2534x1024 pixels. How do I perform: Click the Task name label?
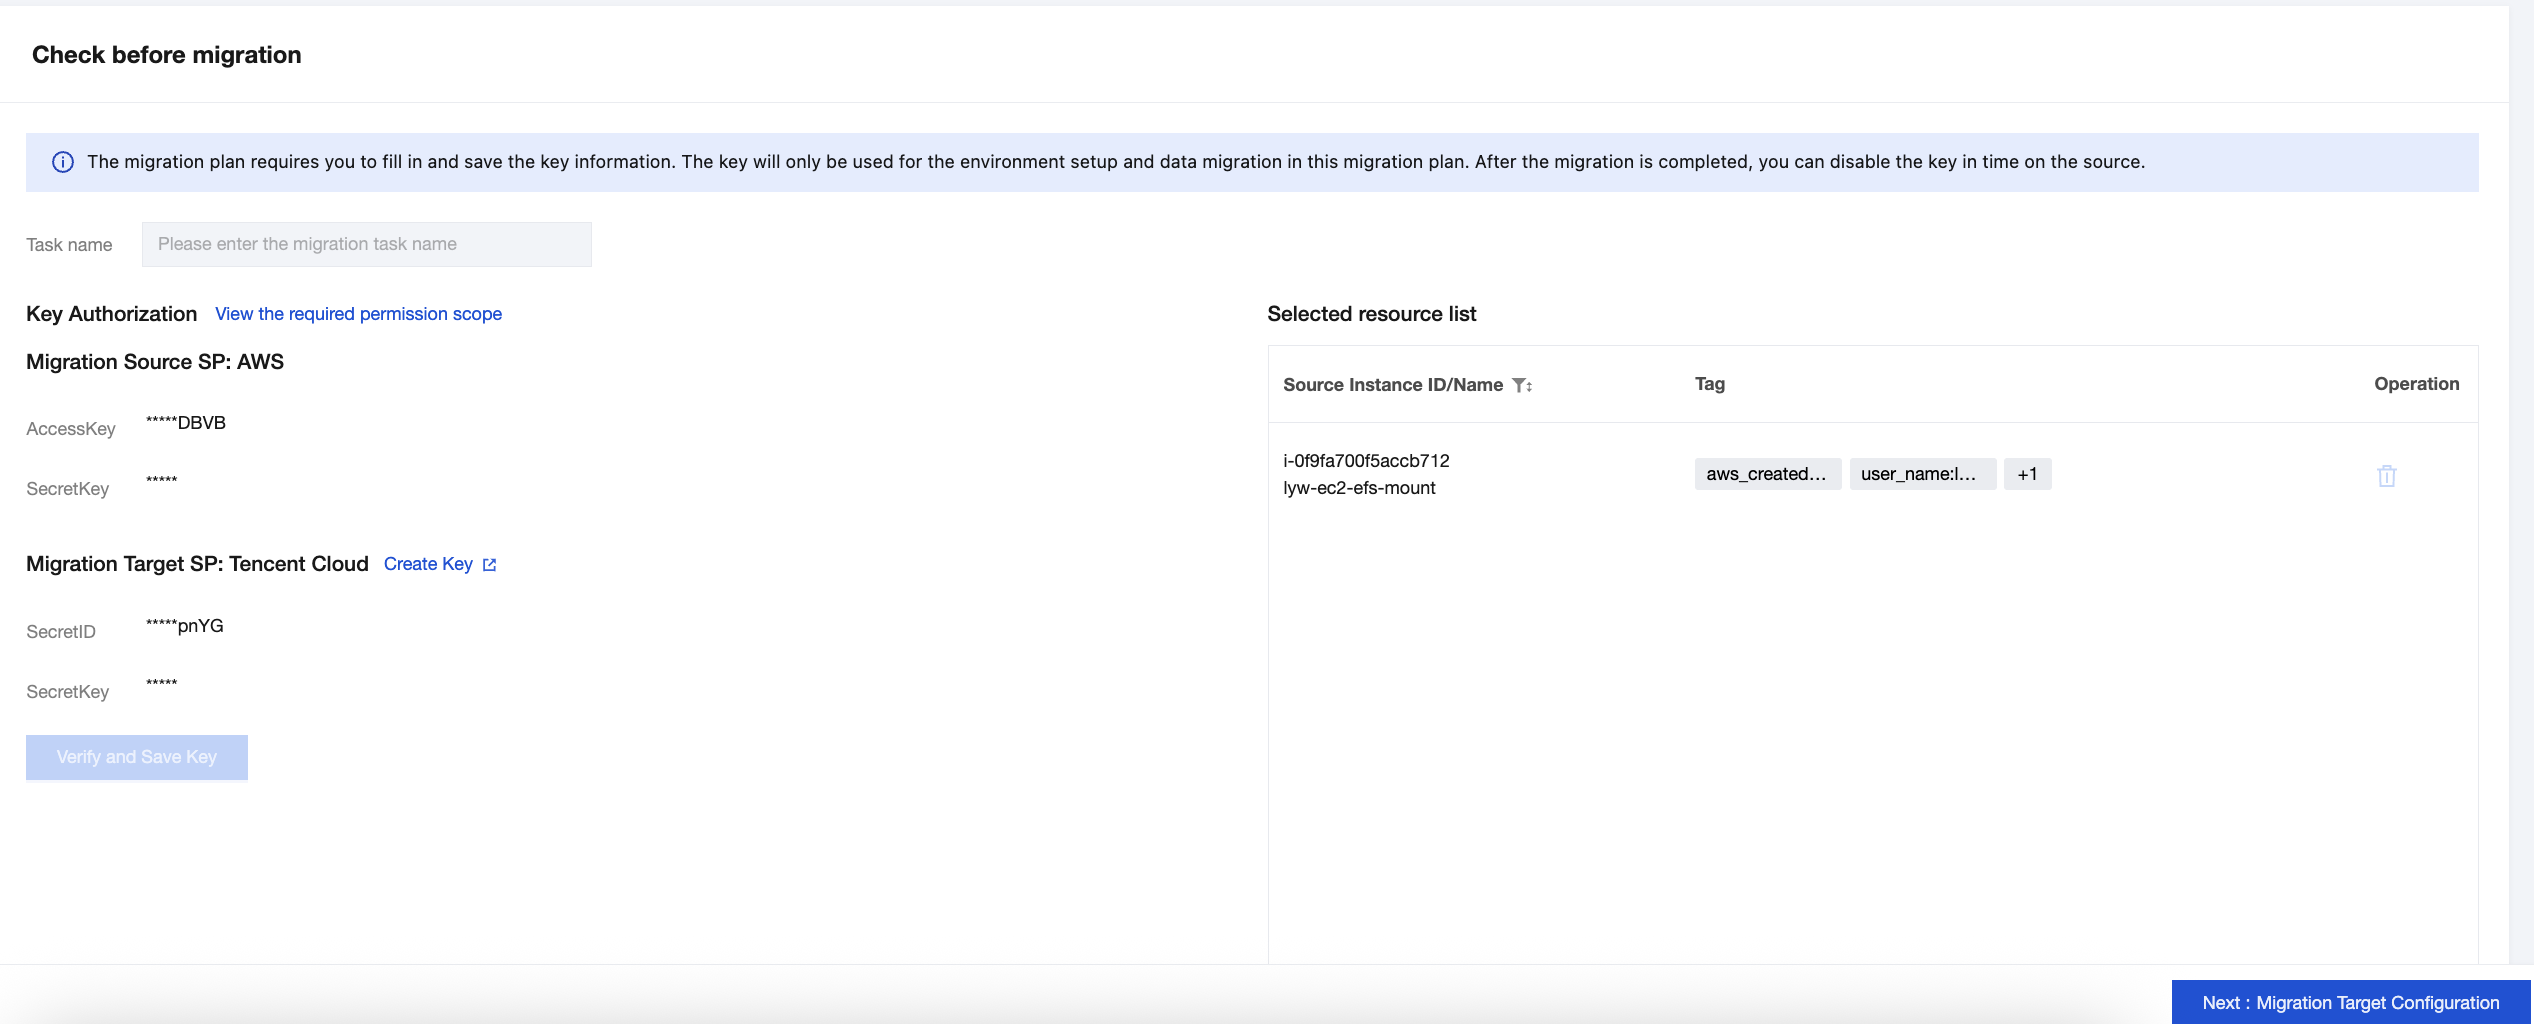pos(69,245)
